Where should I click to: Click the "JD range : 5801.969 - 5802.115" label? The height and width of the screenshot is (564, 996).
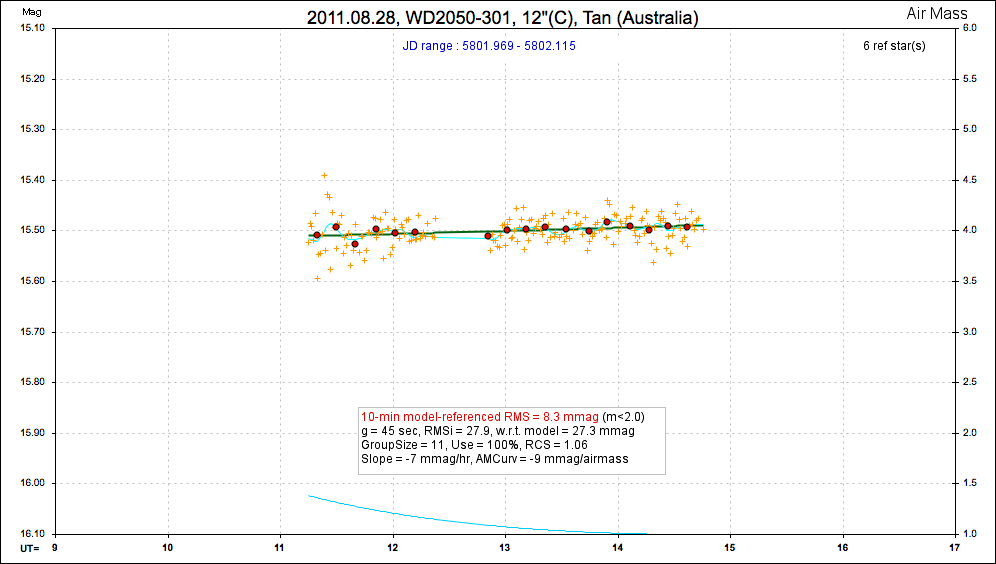tap(488, 46)
